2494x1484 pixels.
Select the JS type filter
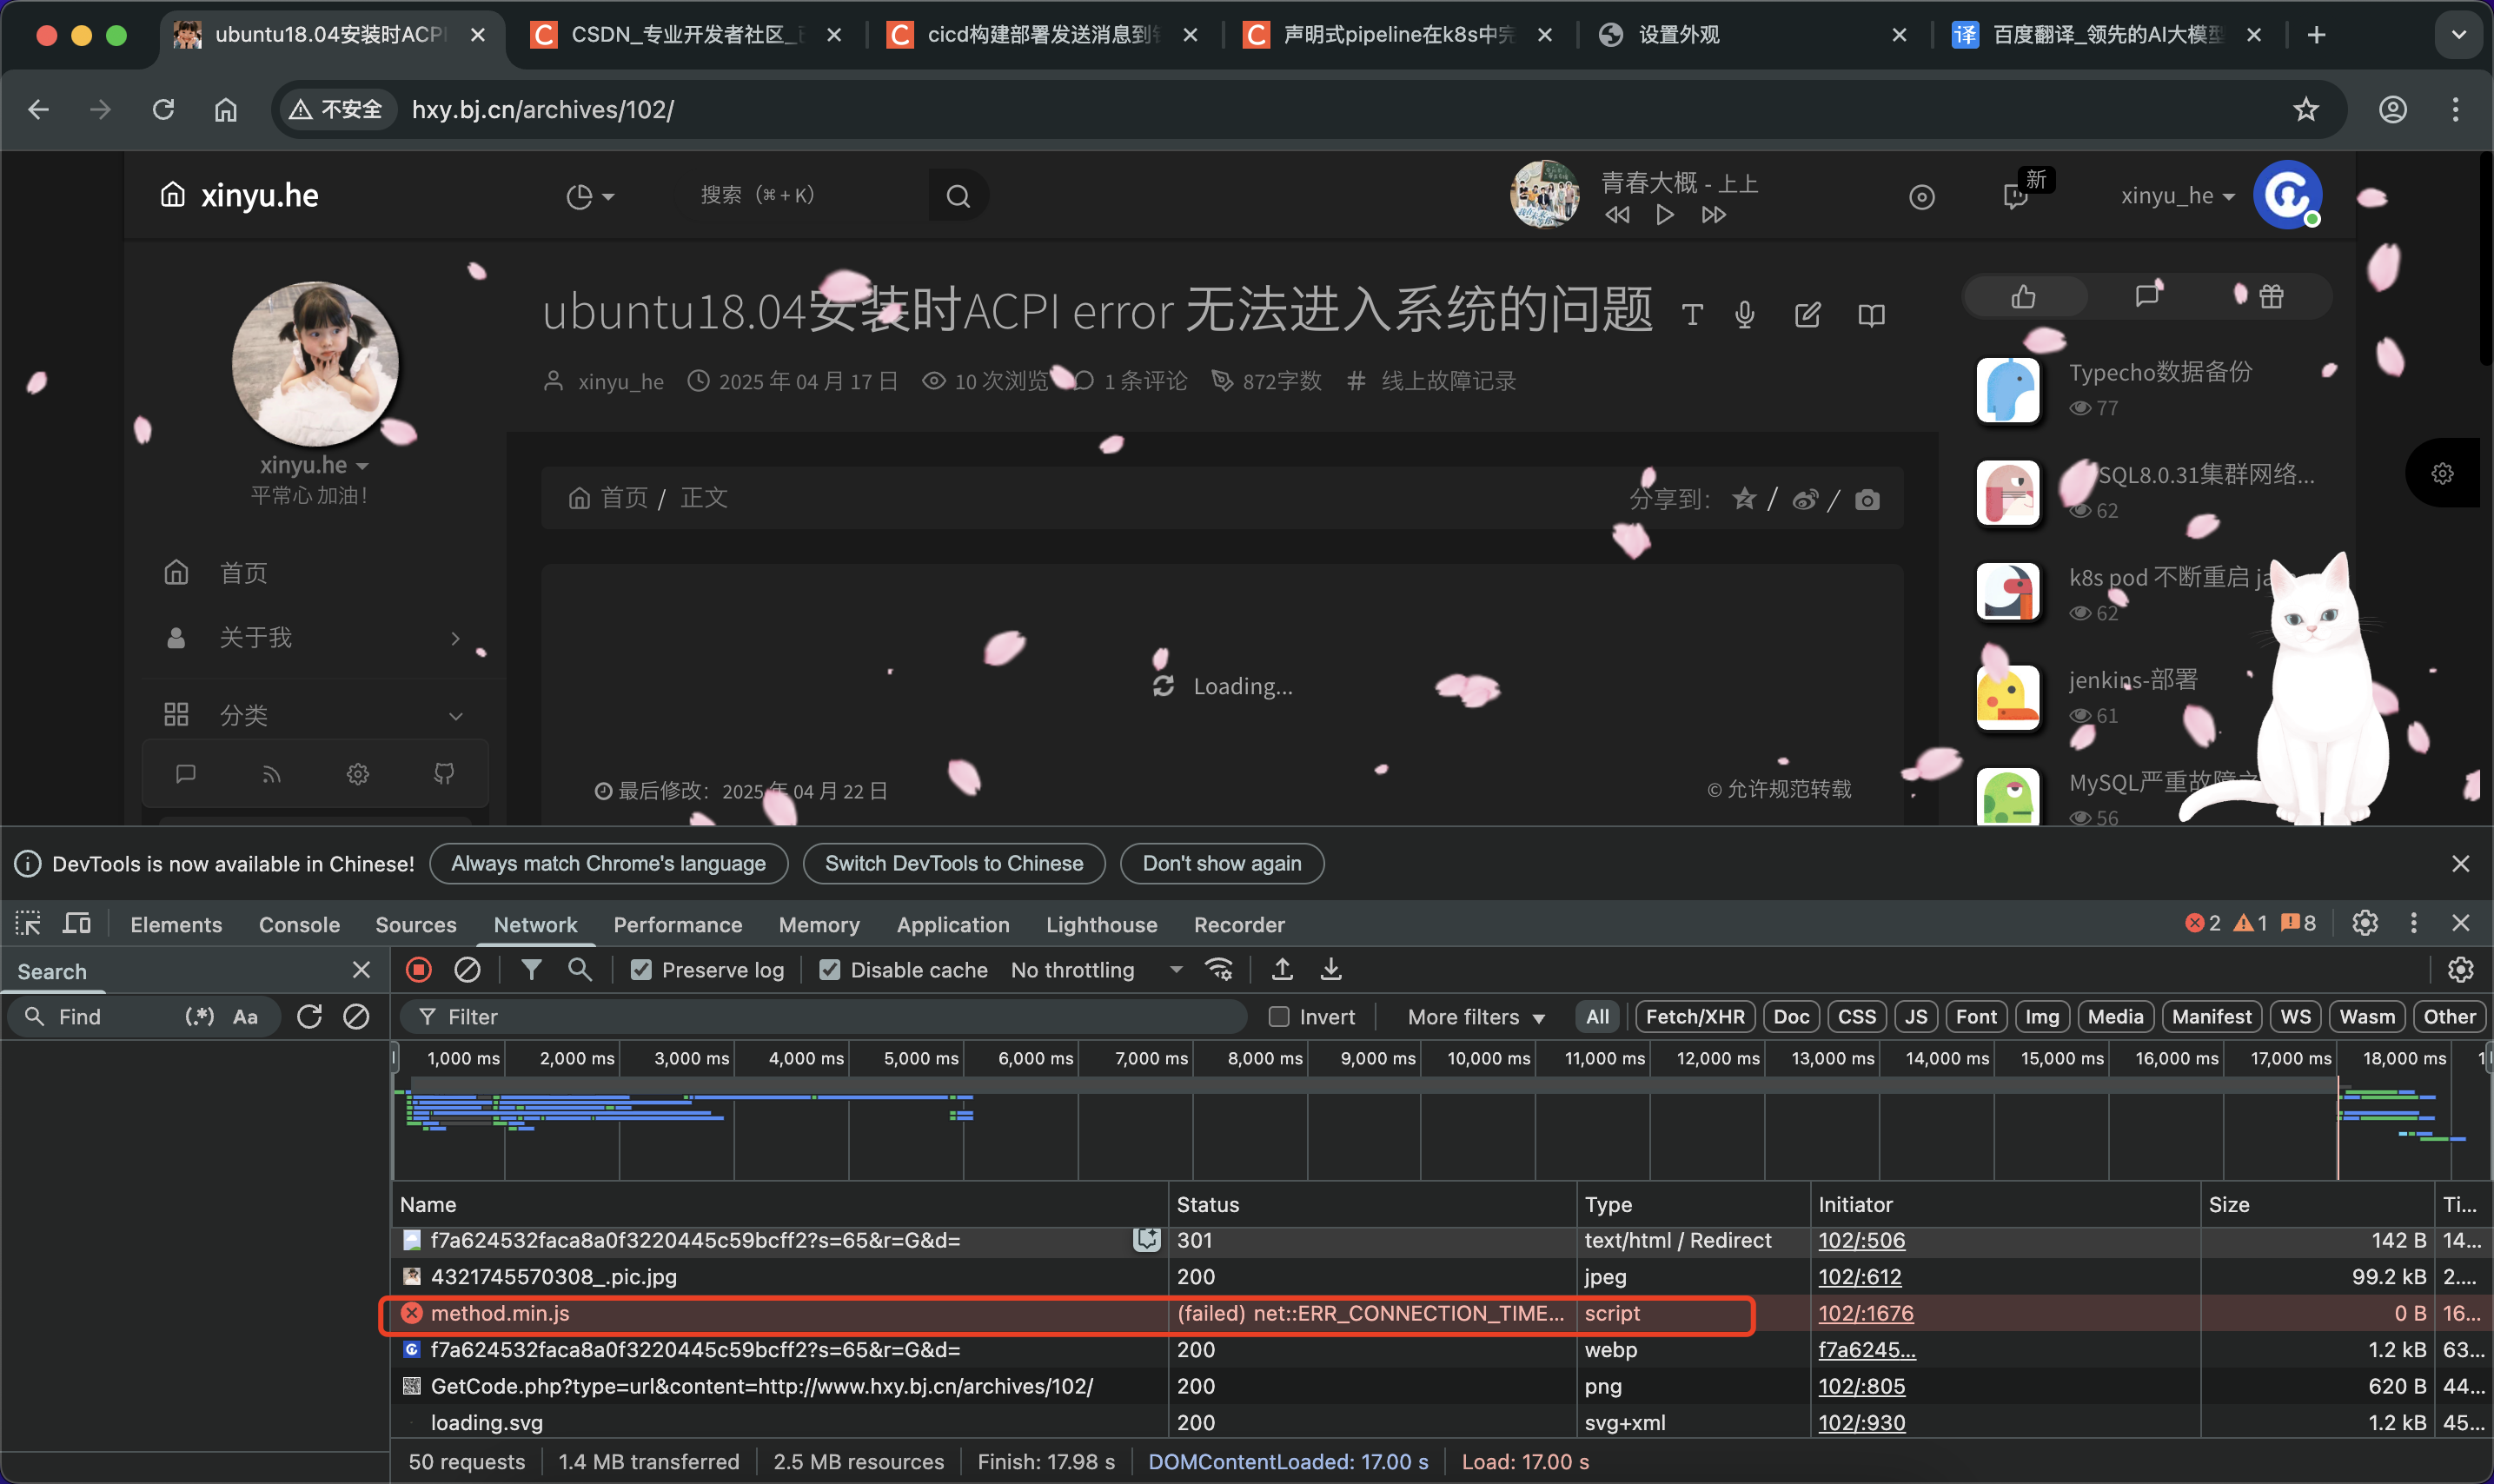coord(1915,1016)
